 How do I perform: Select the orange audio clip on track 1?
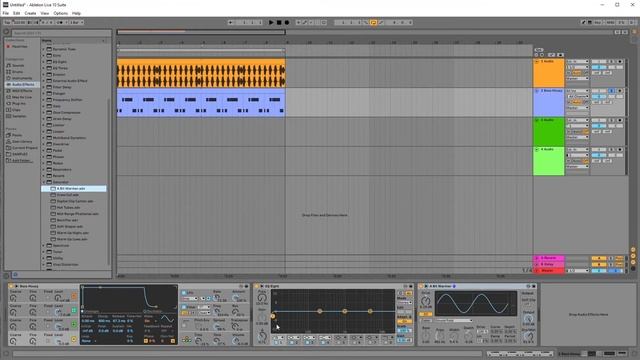coord(201,73)
